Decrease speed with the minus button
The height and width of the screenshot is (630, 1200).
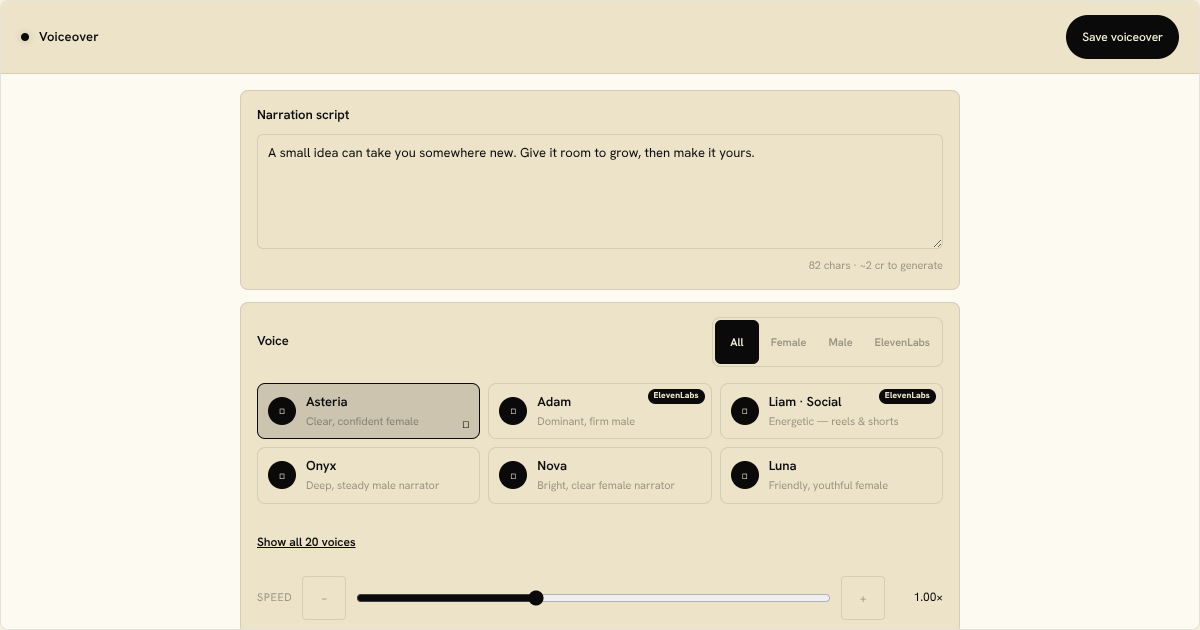coord(324,598)
